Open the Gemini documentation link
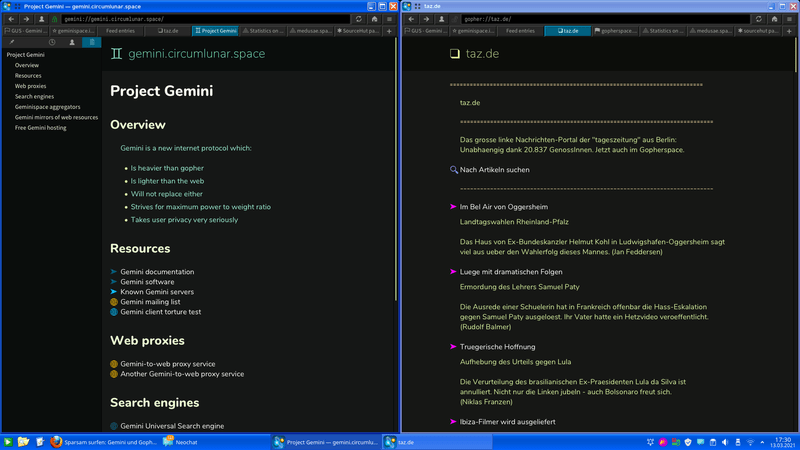800x450 pixels. [x=157, y=272]
